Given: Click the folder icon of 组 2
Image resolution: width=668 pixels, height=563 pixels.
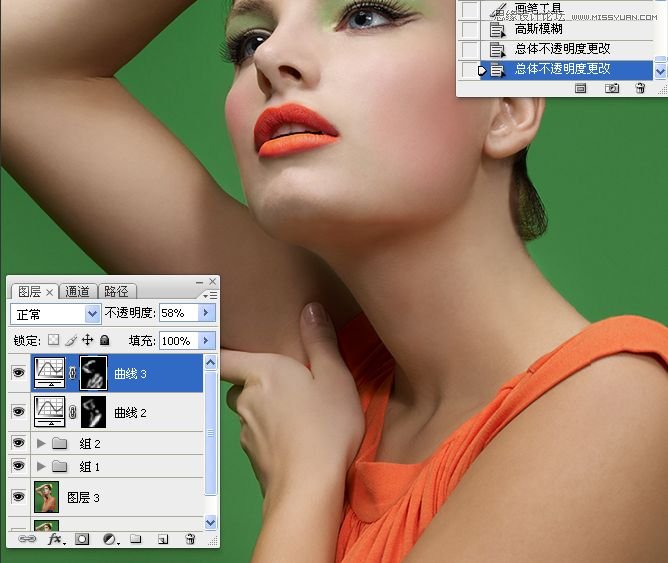Looking at the screenshot, I should 60,443.
